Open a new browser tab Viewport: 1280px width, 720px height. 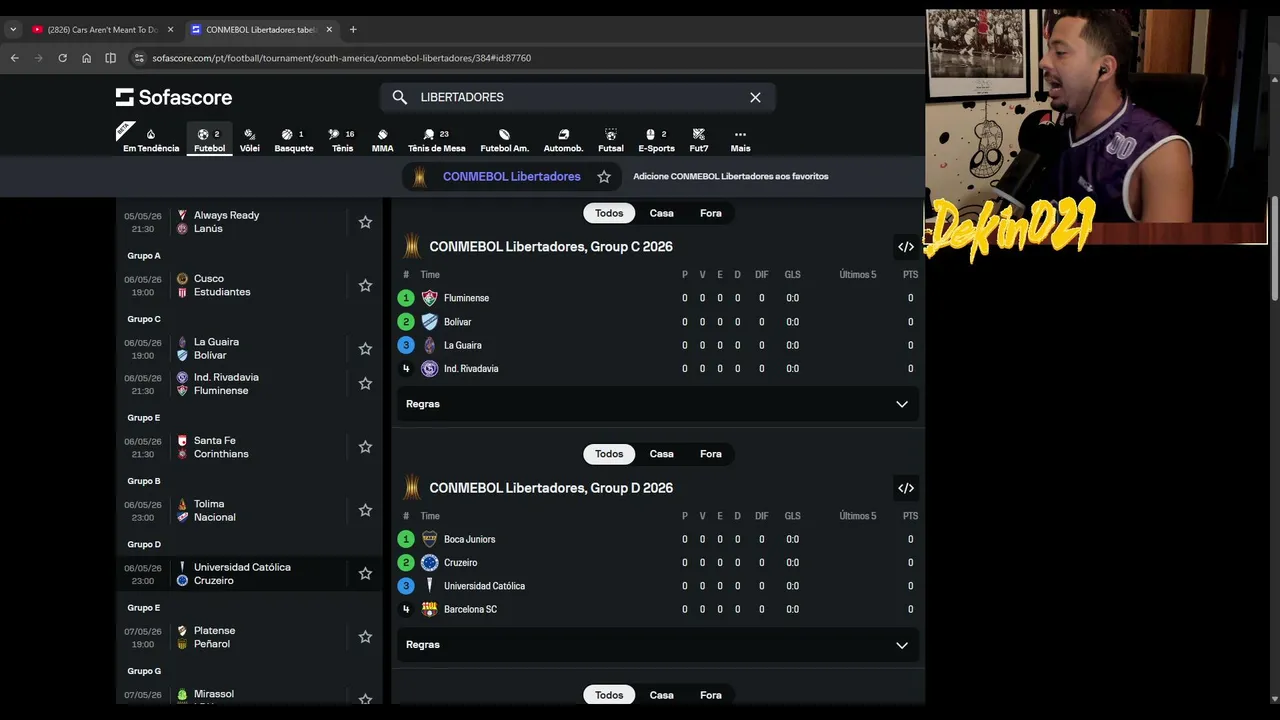pyautogui.click(x=353, y=30)
